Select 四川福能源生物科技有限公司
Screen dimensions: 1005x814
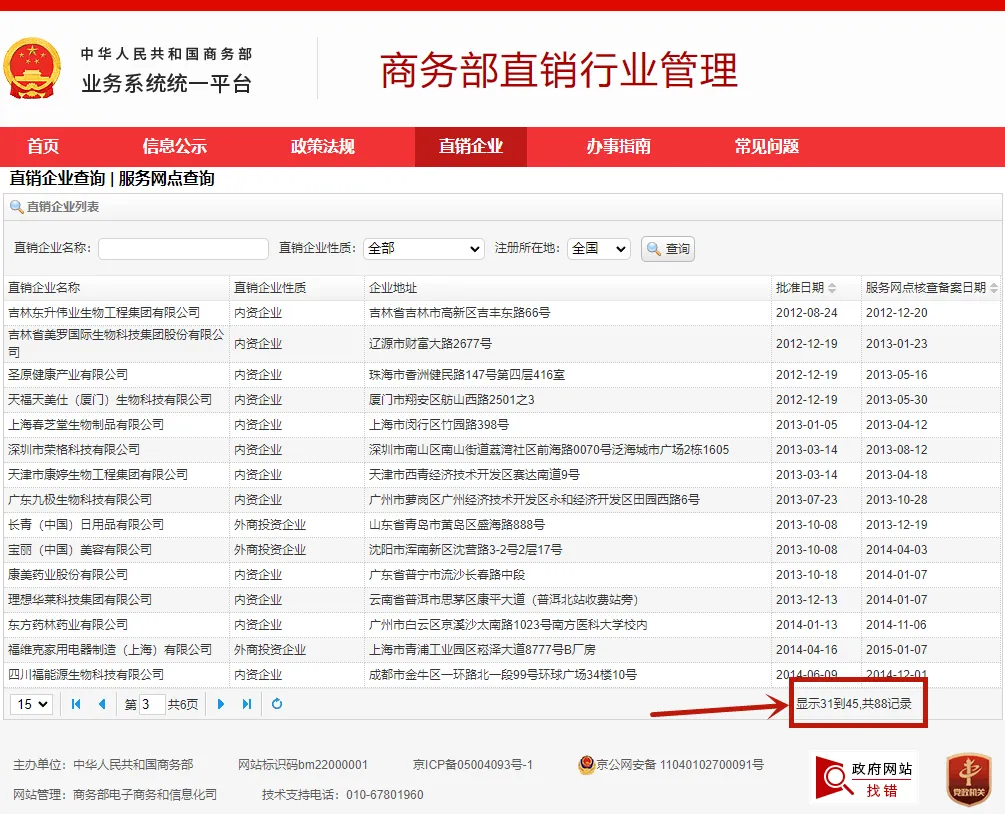86,675
